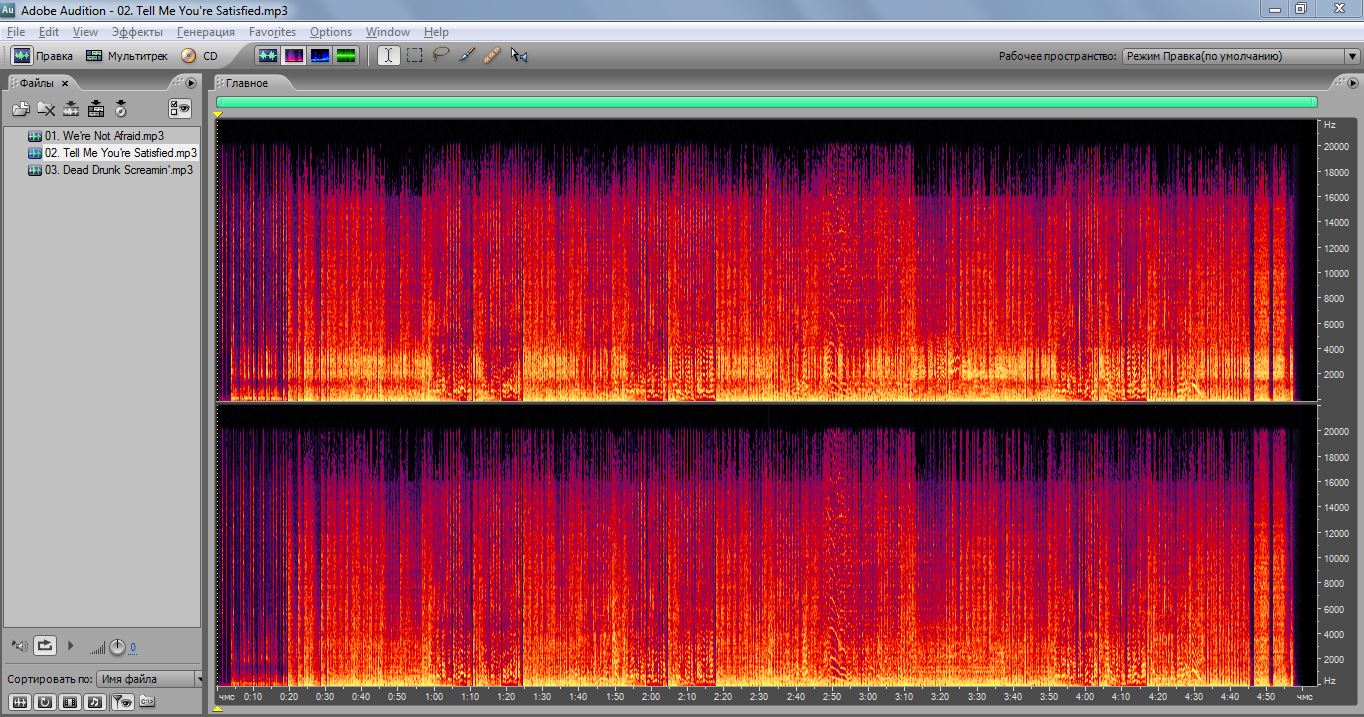Select the Time Selection cursor tool
The width and height of the screenshot is (1364, 717).
click(x=389, y=56)
